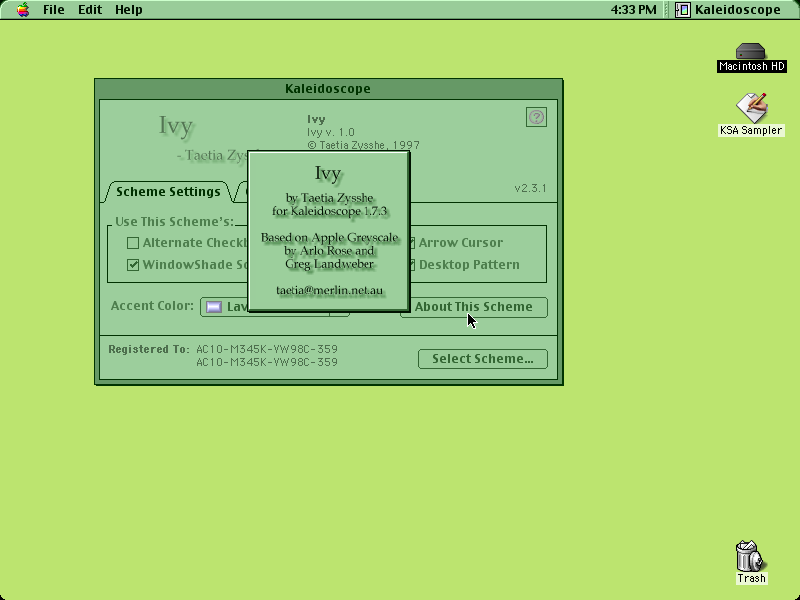800x600 pixels.
Task: Click the 'Use This Scheme's:' group label
Action: tap(174, 222)
